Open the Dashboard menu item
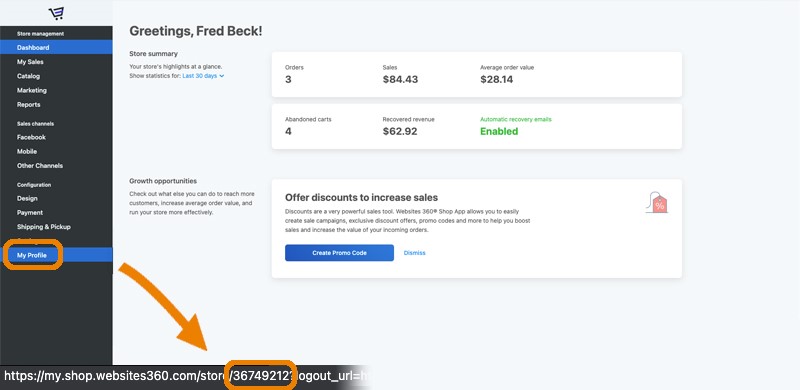800x390 pixels. click(56, 47)
